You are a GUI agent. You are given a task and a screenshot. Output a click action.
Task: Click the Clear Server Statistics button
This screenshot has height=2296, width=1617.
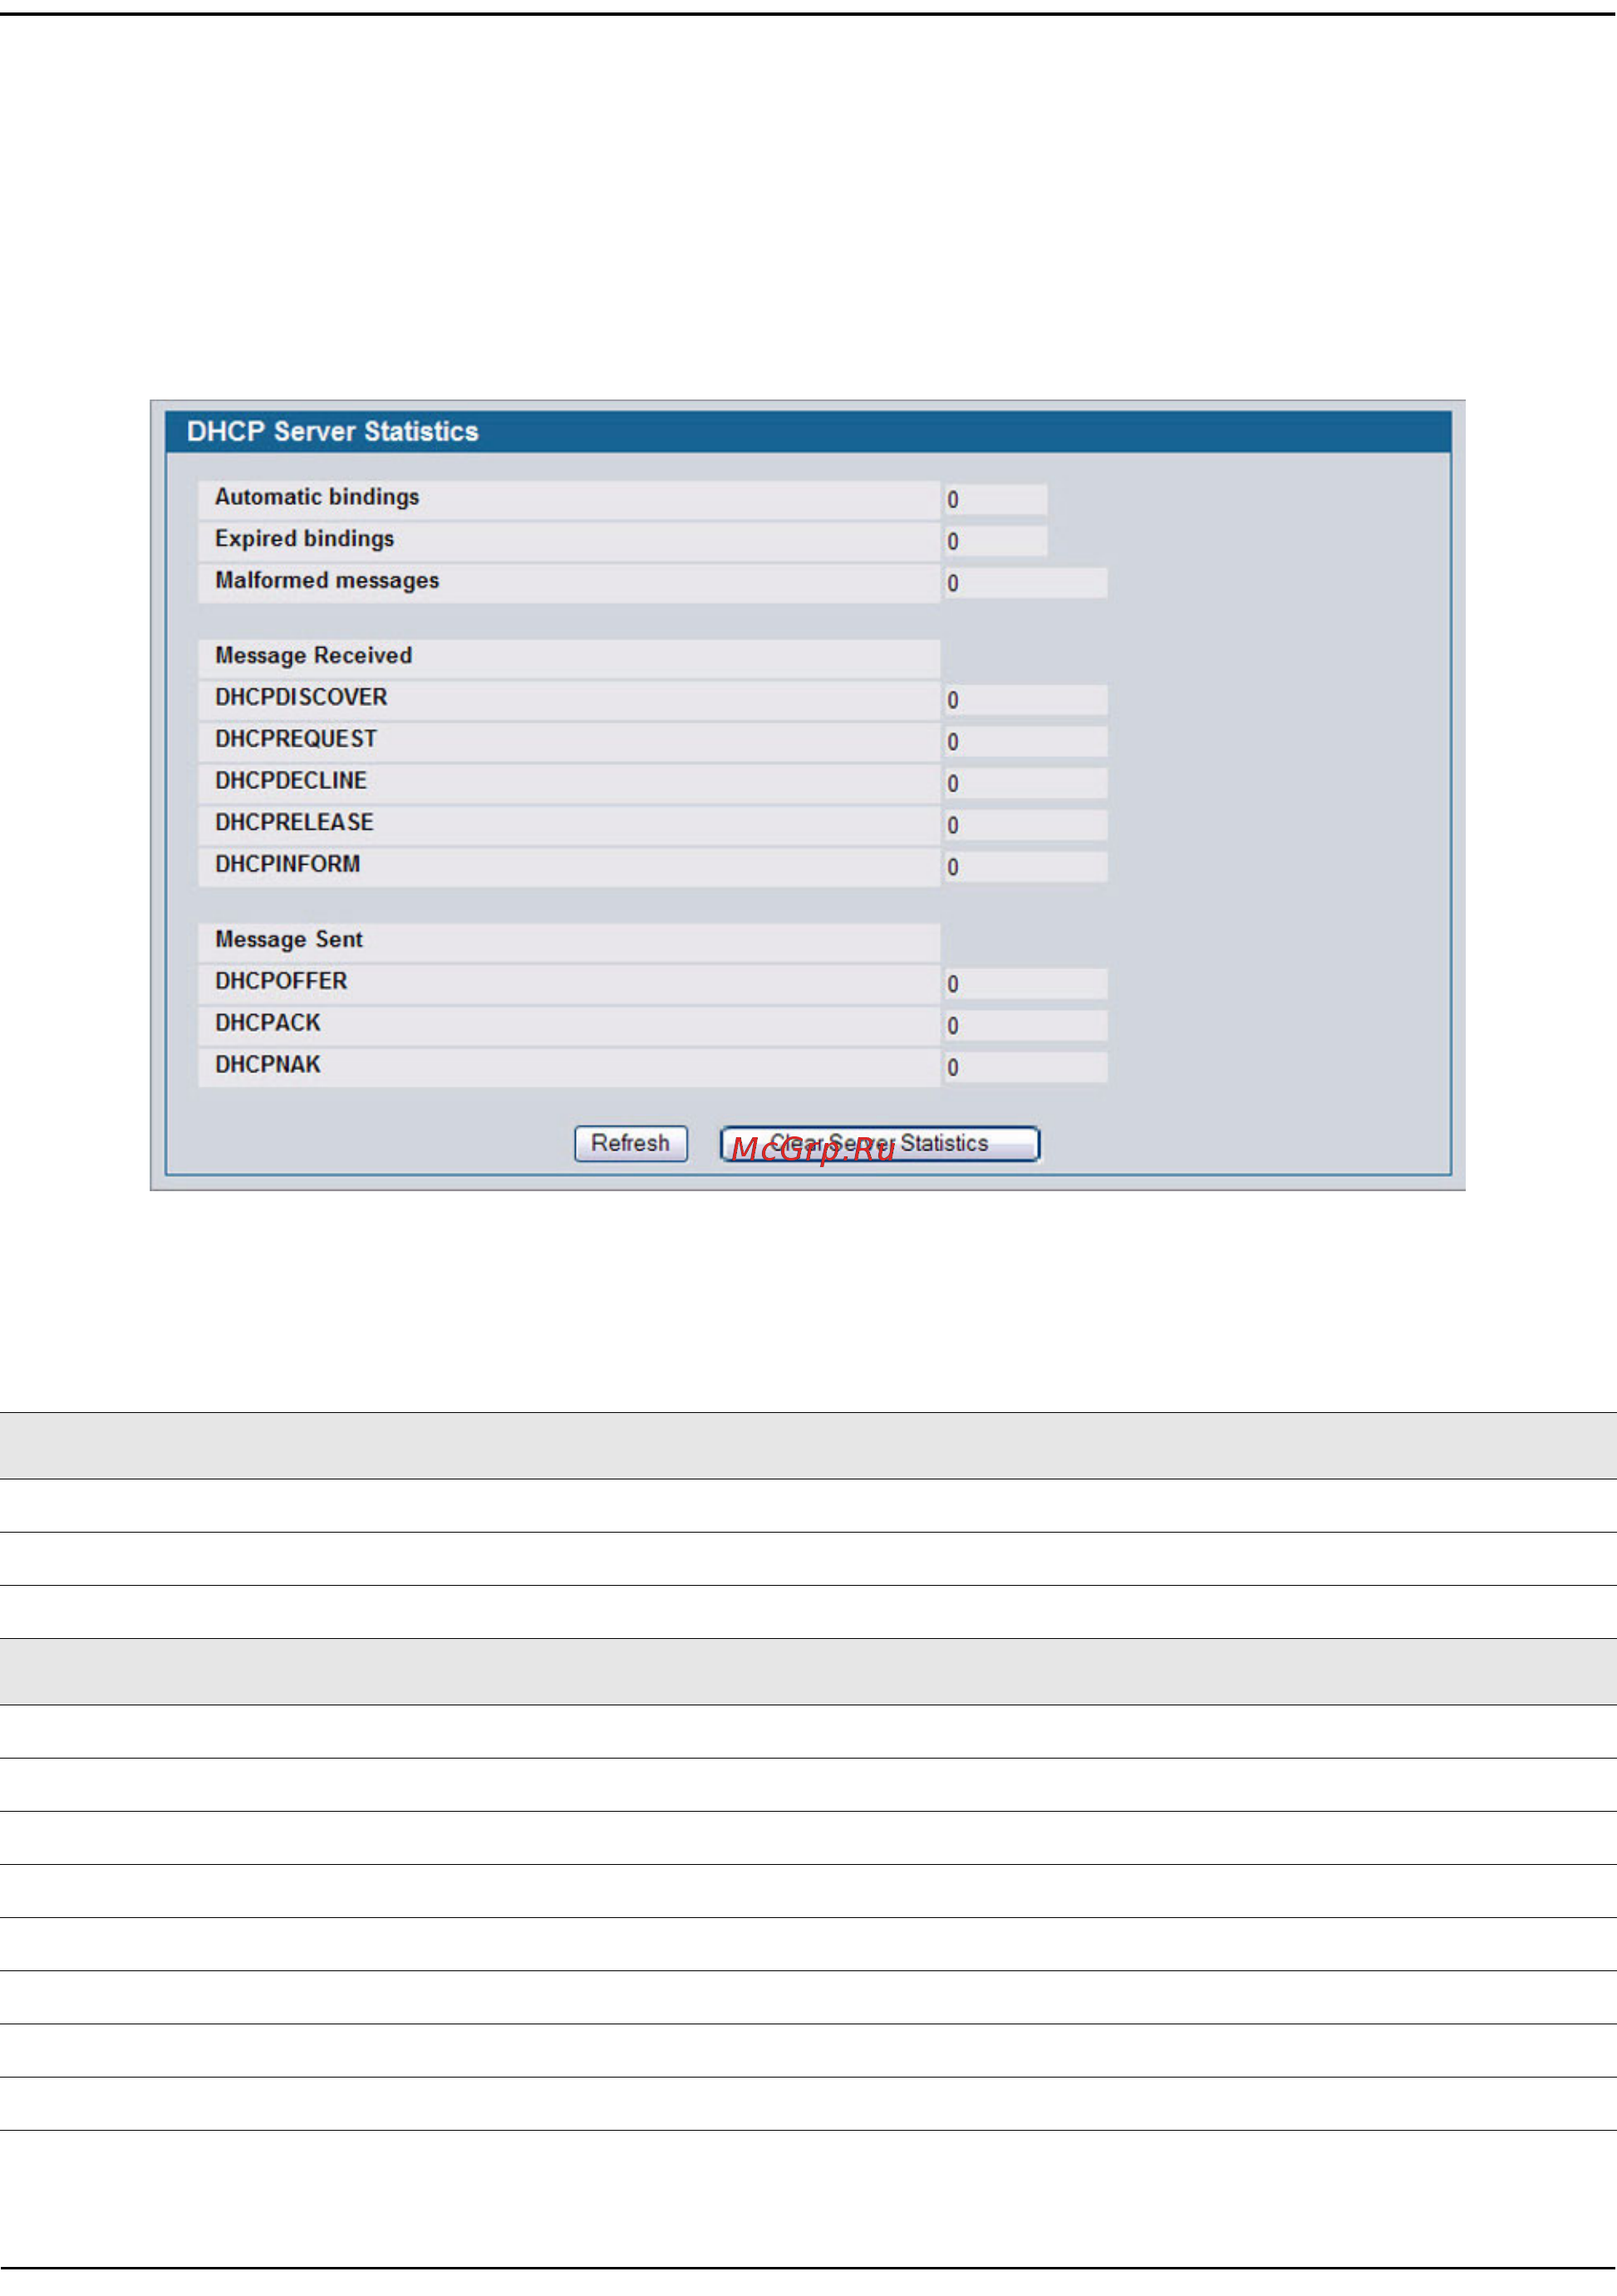point(880,1143)
